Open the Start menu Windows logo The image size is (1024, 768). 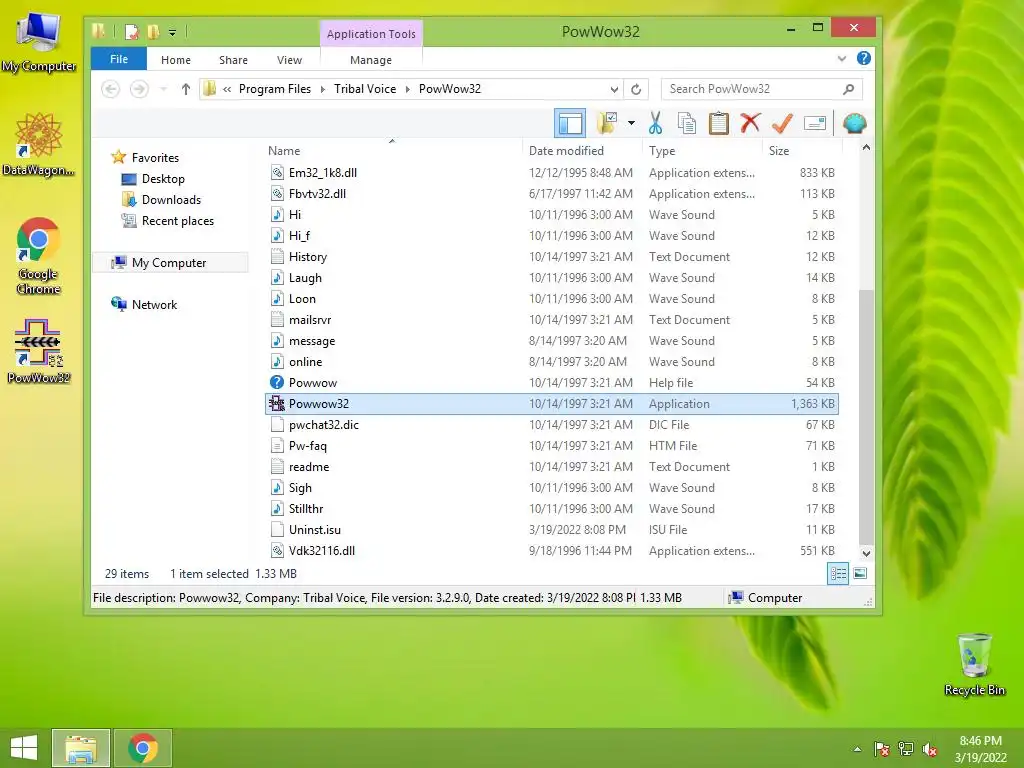coord(24,748)
